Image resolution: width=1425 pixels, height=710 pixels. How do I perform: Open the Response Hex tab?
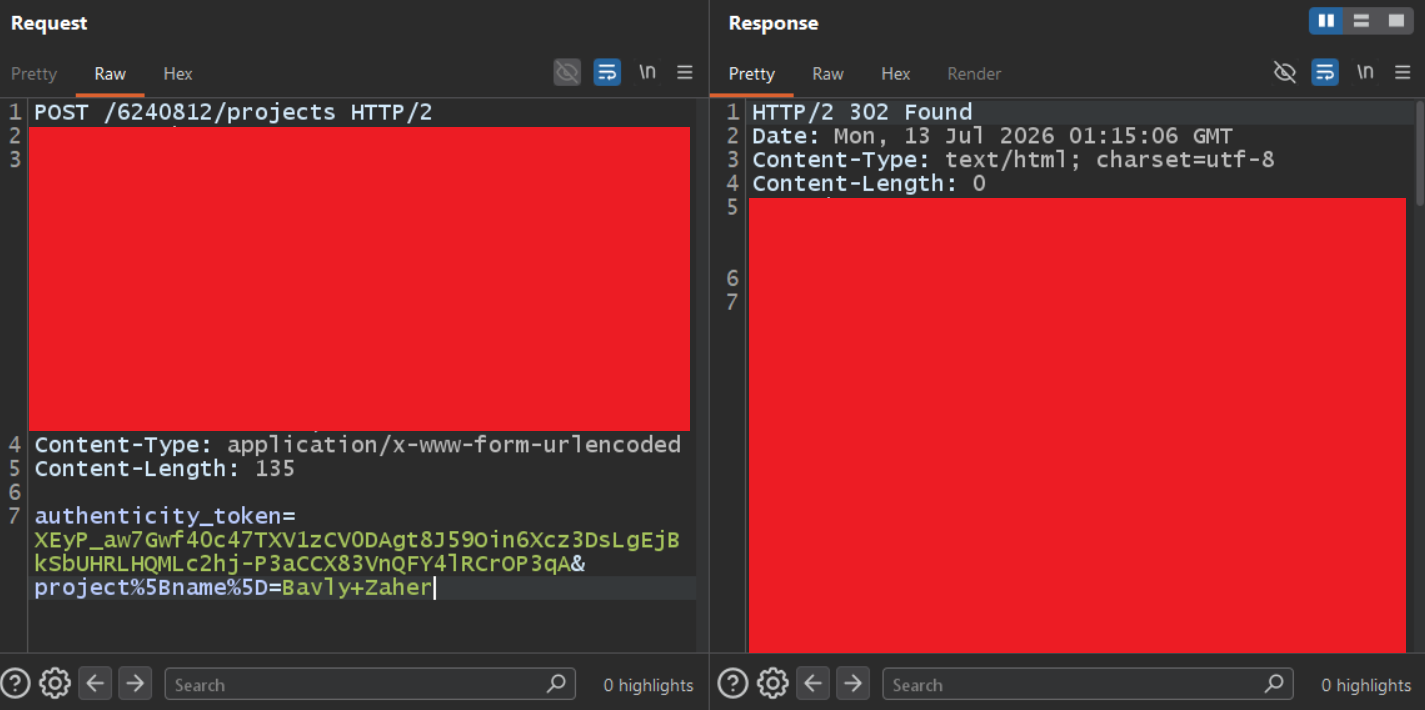click(895, 73)
